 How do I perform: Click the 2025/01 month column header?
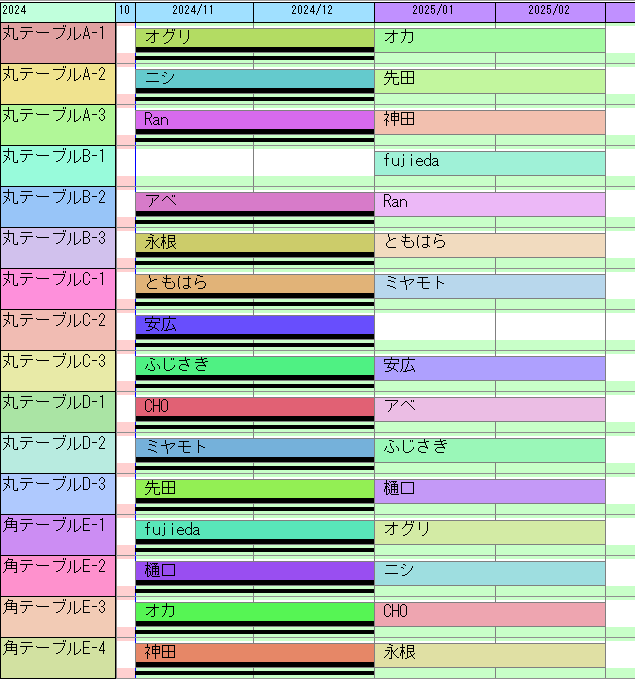pos(434,10)
